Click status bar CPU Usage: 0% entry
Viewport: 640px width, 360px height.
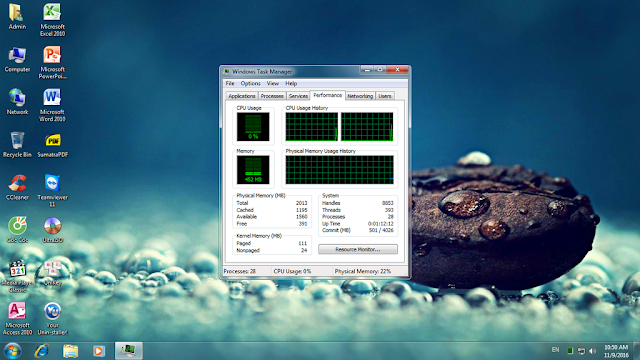tap(302, 271)
